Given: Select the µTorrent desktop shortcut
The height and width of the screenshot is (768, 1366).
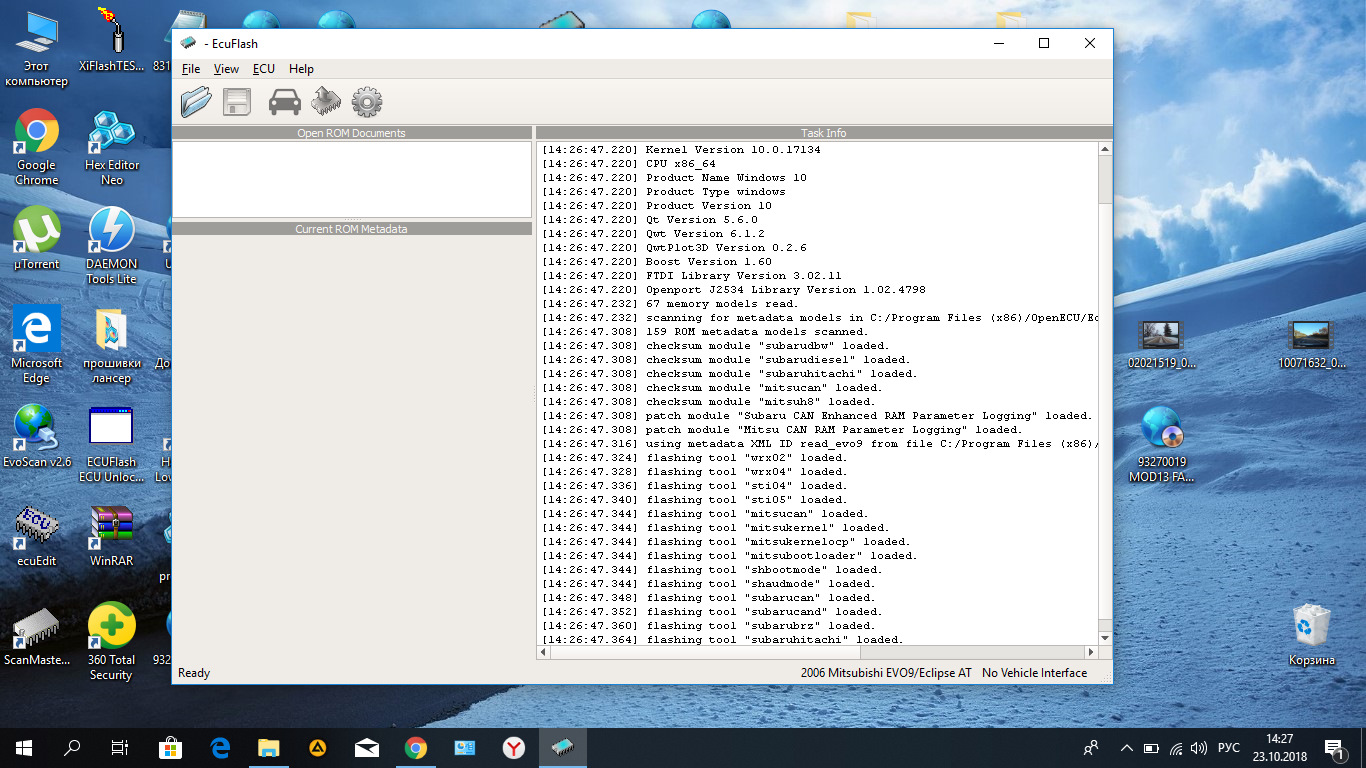Looking at the screenshot, I should pos(37,239).
